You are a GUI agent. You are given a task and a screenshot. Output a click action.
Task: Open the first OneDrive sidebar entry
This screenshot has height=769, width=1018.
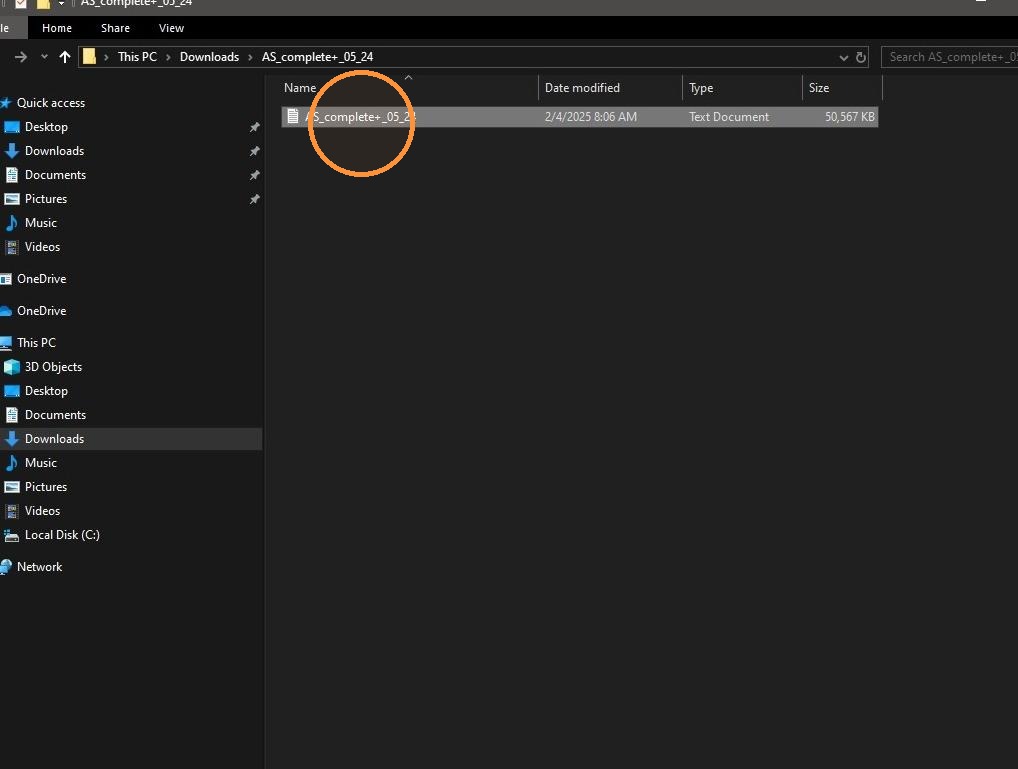tap(42, 279)
